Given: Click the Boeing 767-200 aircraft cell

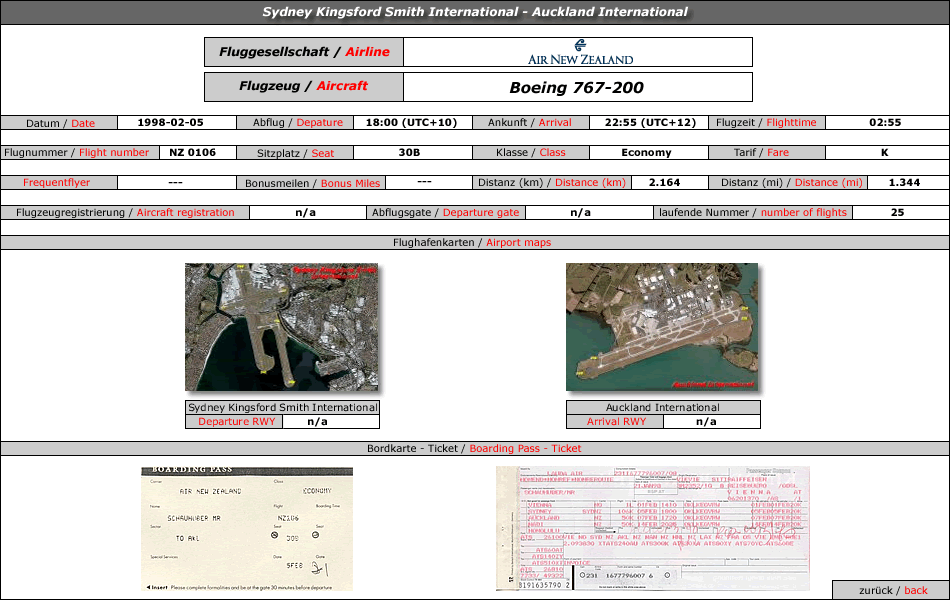Looking at the screenshot, I should pos(578,87).
